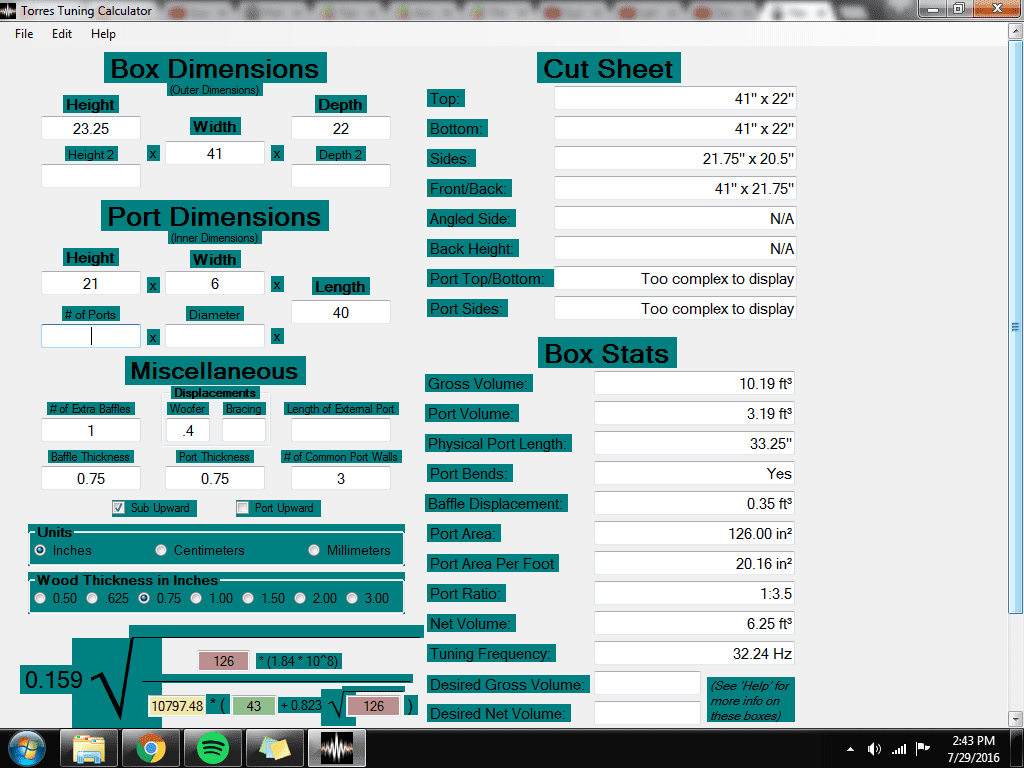Screen dimensions: 1024x768
Task: Click the box Height field 23.25
Action: (x=91, y=128)
